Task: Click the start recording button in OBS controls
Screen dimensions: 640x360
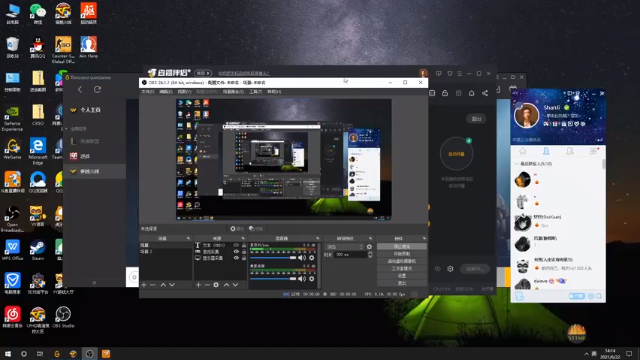Action: point(402,254)
